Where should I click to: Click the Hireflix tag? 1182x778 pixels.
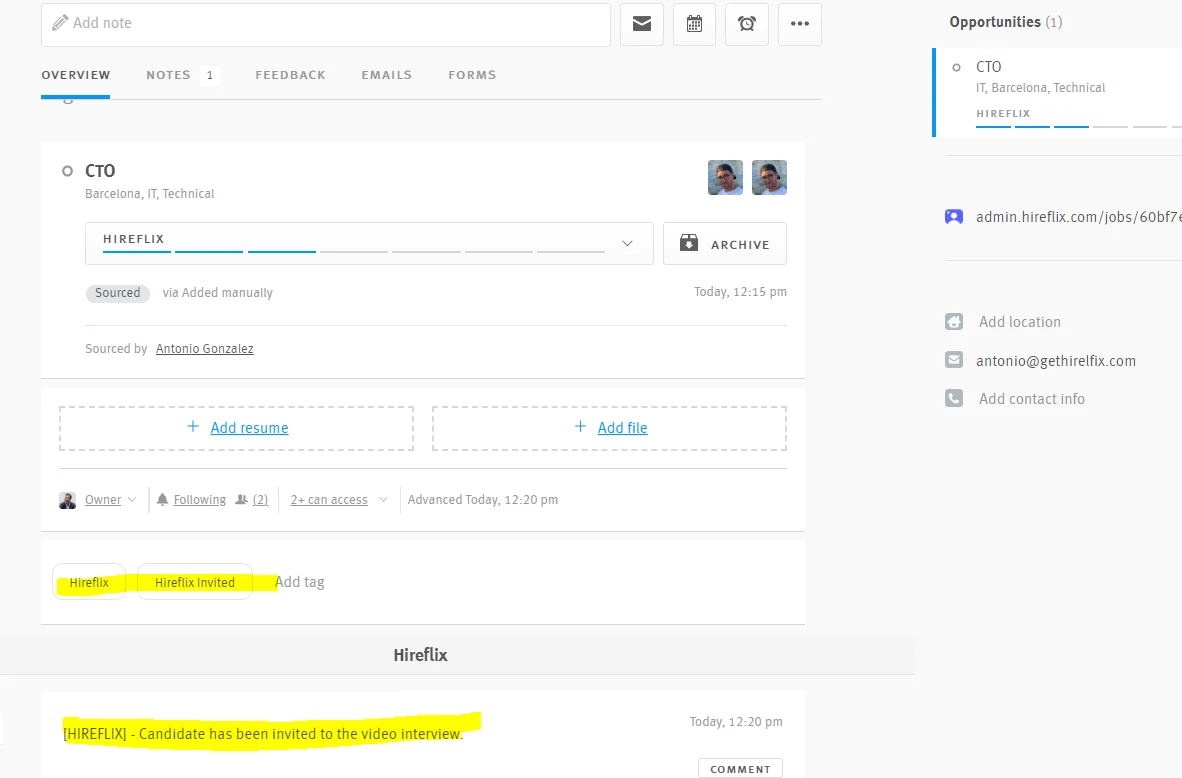coord(89,582)
